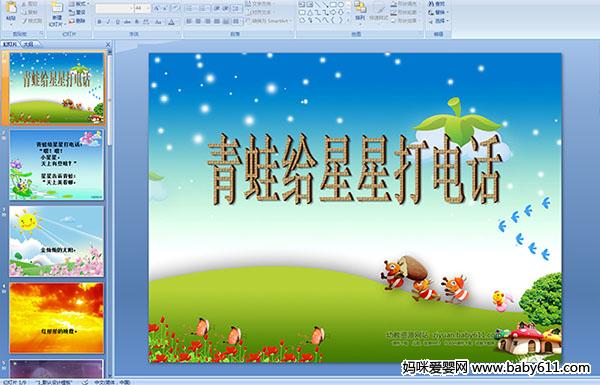Click the Grow Font icon
Viewport: 600px width, 385px height.
(157, 8)
